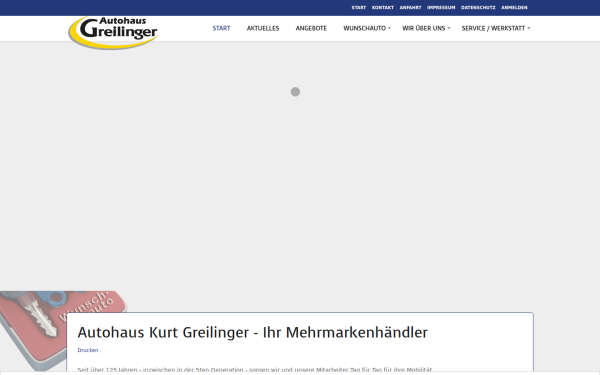The height and width of the screenshot is (375, 600).
Task: Click the slider loading spinner dot
Action: pos(295,92)
